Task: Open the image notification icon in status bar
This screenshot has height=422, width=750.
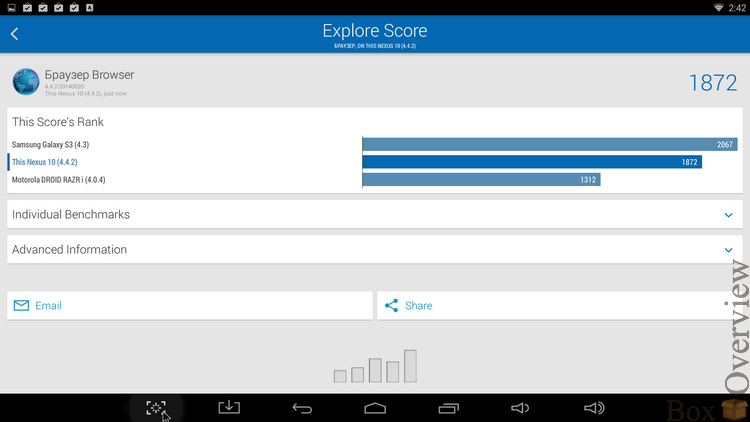Action: pyautogui.click(x=11, y=8)
